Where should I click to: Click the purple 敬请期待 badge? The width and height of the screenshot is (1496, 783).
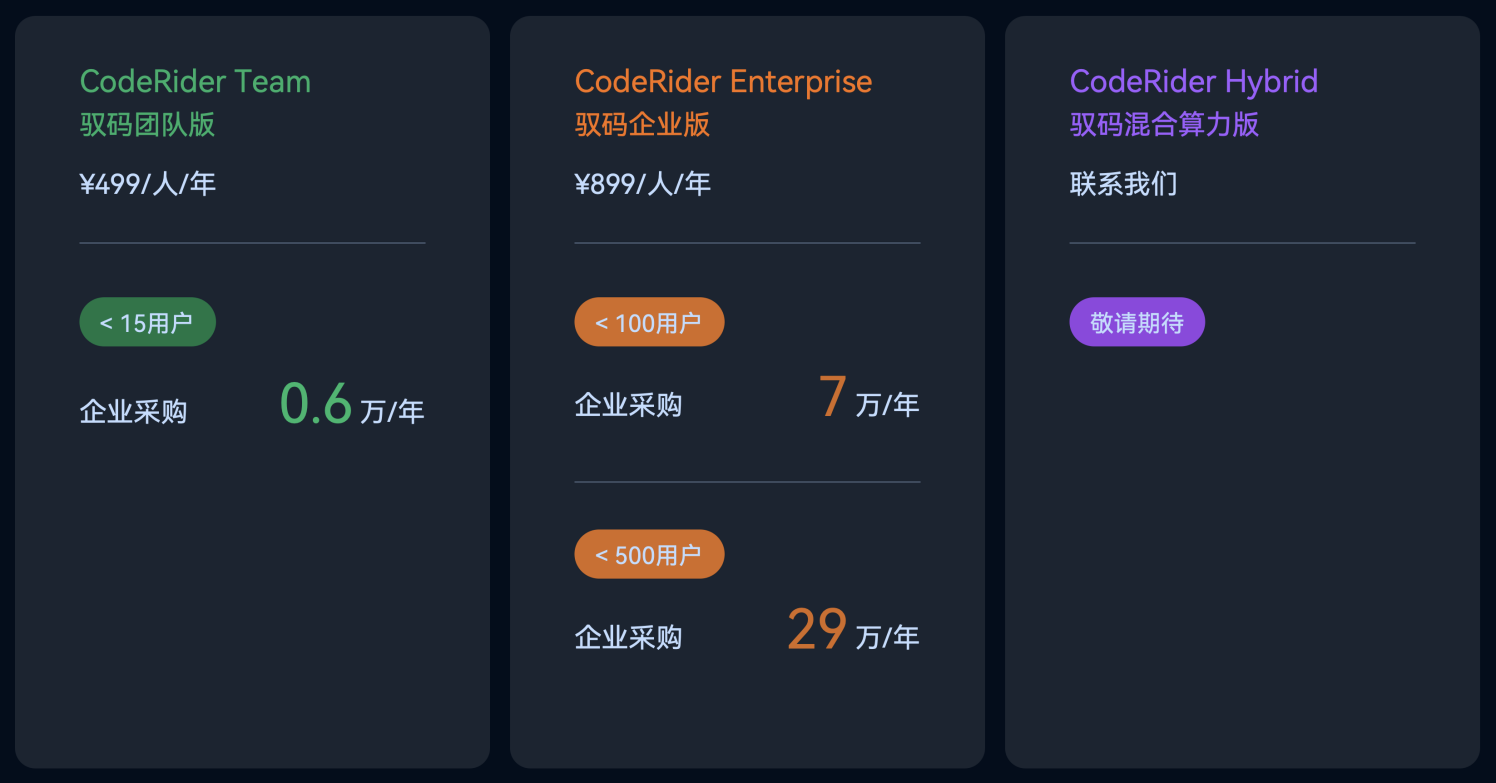coord(1137,322)
